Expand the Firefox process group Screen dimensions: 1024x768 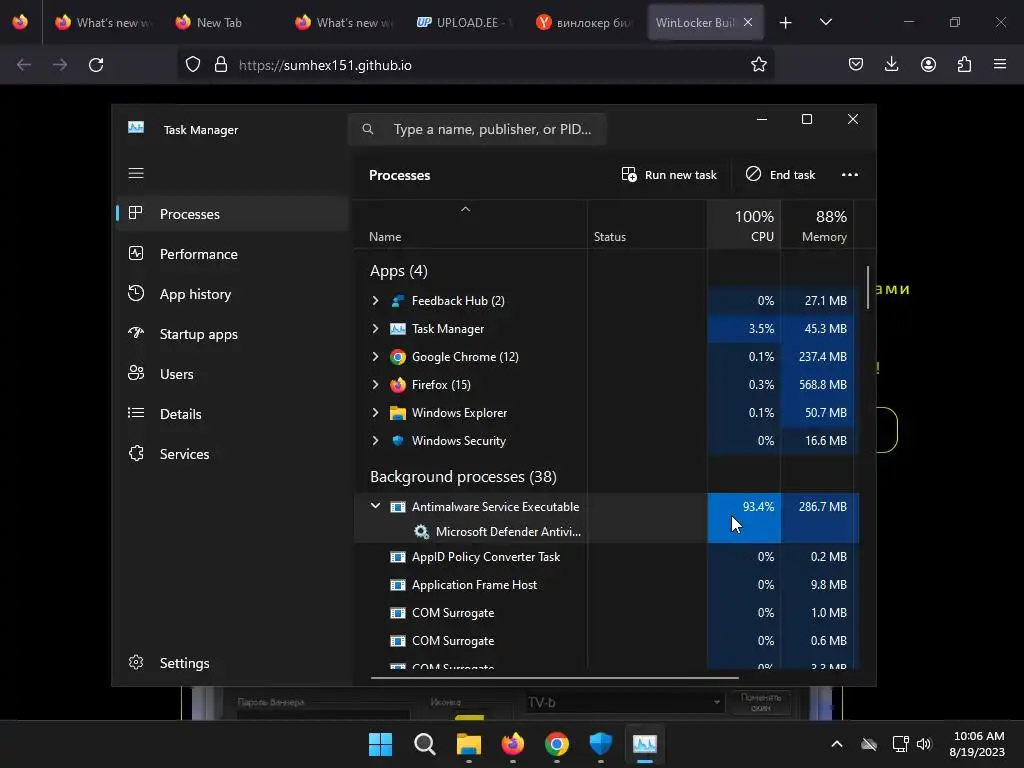coord(376,385)
